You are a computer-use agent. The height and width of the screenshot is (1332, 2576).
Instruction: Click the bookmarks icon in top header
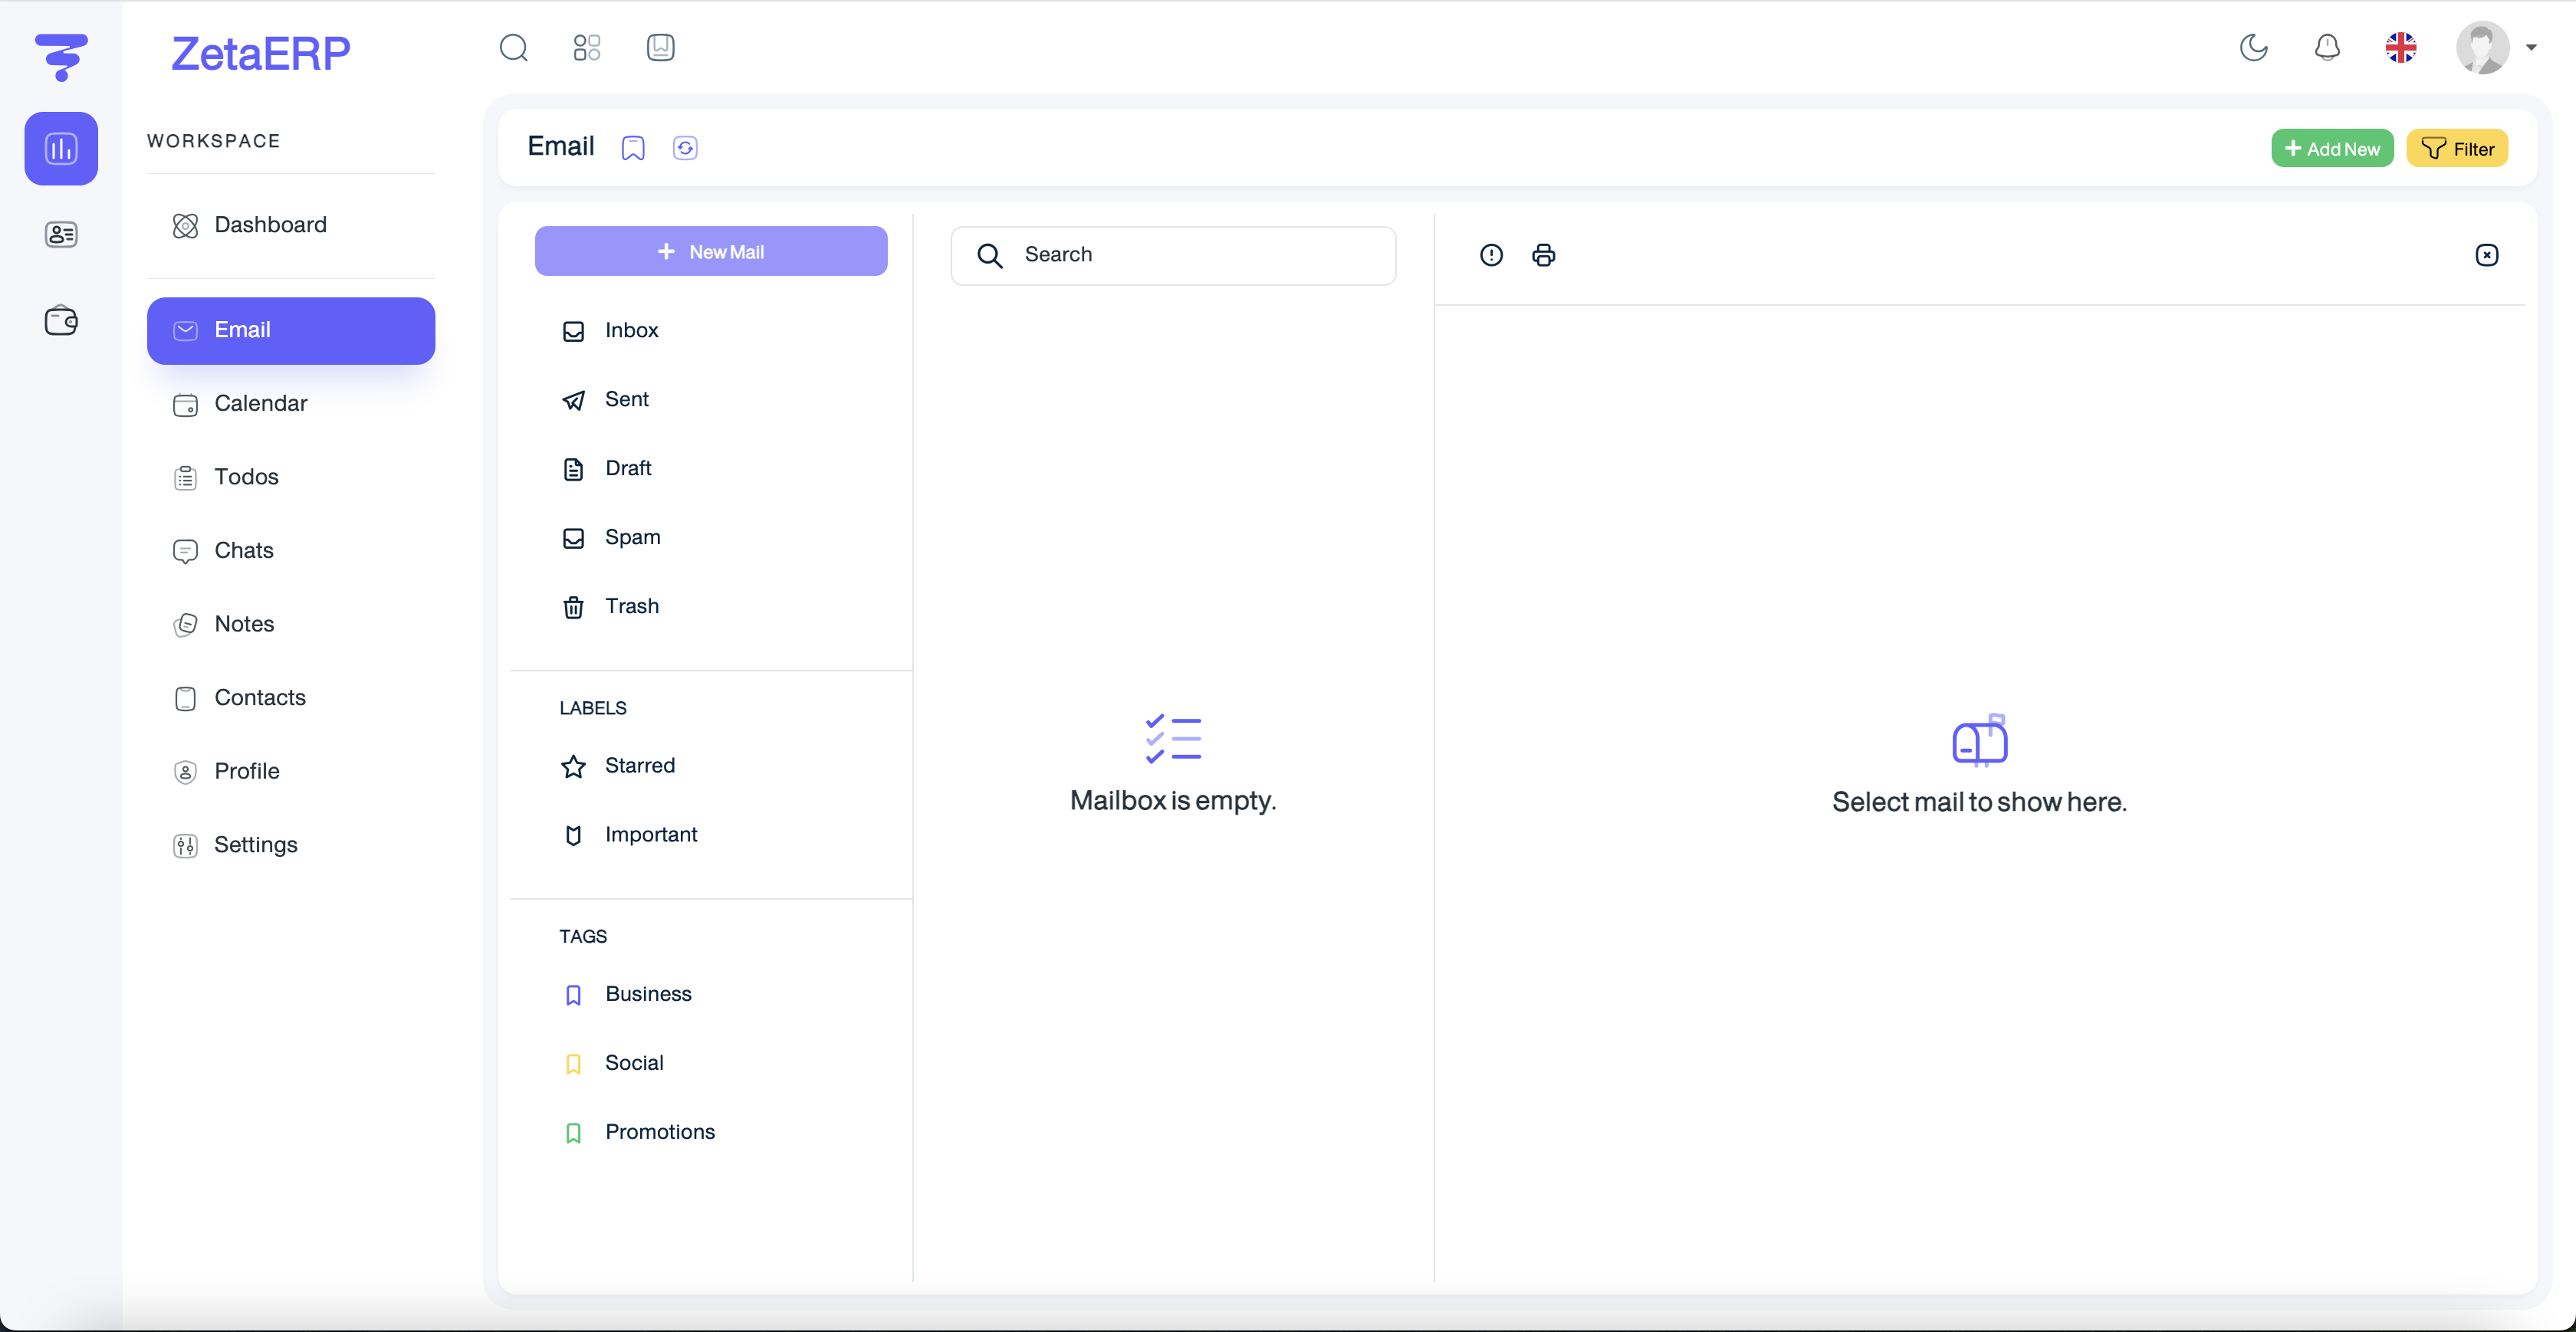661,47
